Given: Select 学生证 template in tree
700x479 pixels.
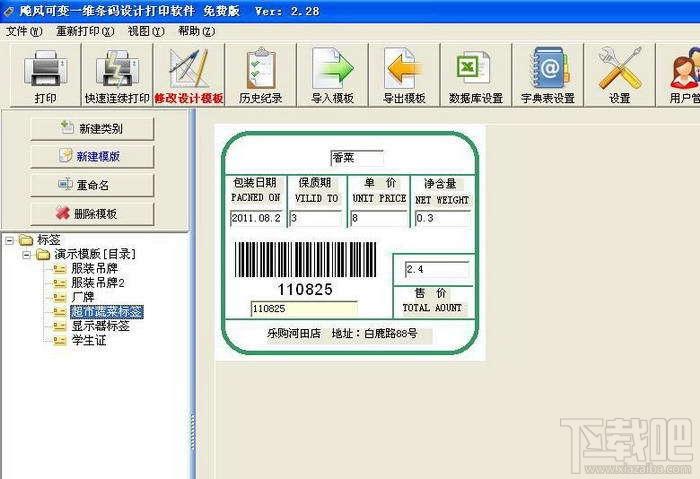Looking at the screenshot, I should pyautogui.click(x=89, y=341).
